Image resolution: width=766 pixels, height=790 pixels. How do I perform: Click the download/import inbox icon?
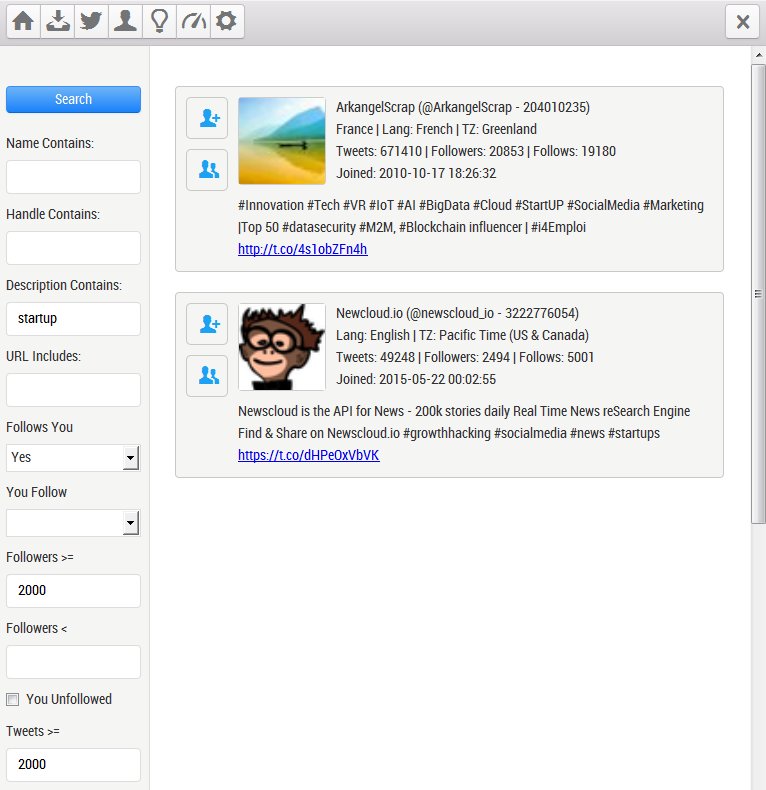(57, 22)
